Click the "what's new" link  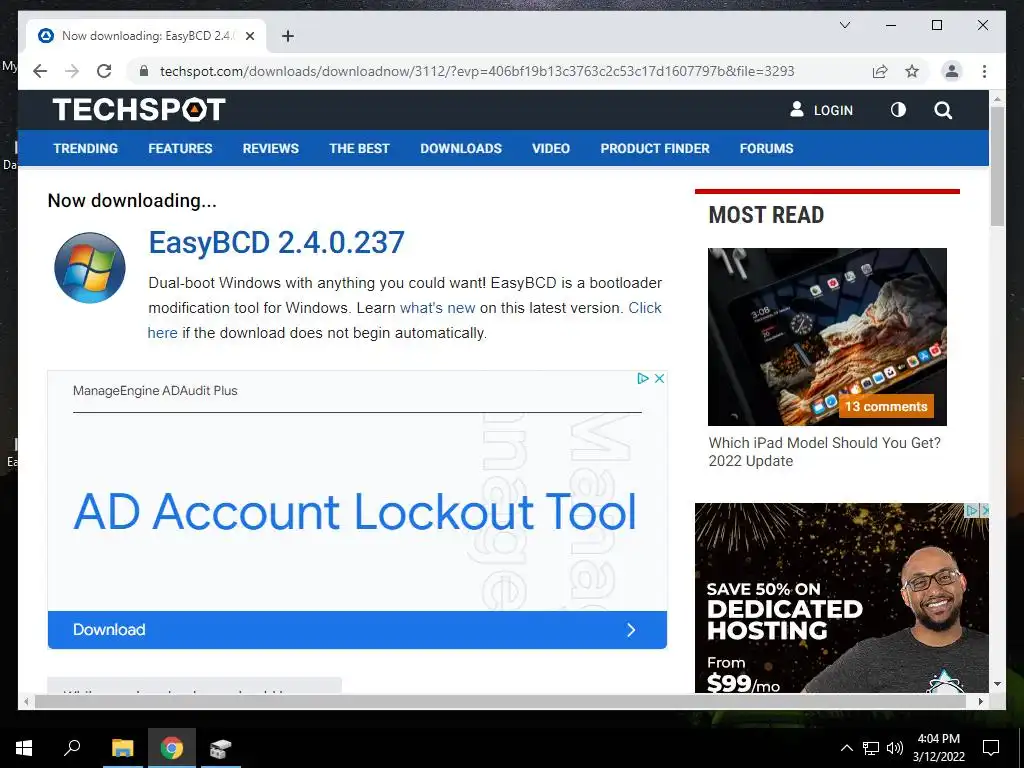coord(437,308)
